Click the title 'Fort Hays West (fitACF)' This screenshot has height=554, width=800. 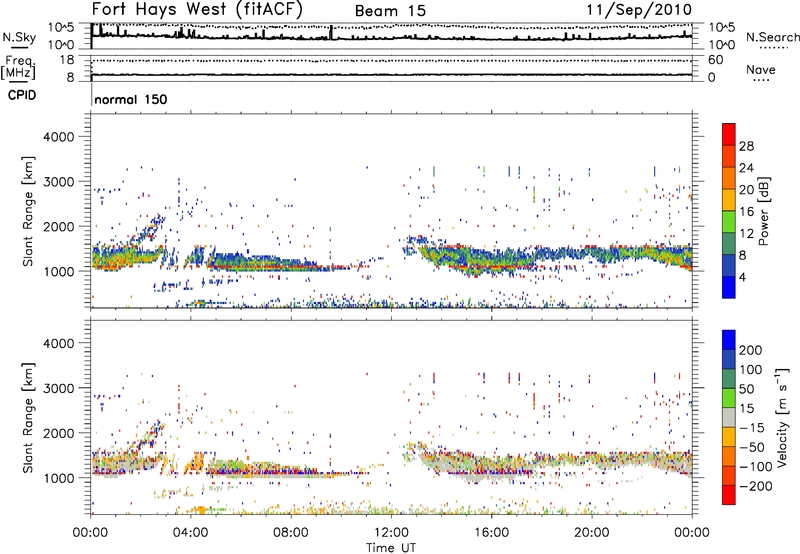pos(197,10)
